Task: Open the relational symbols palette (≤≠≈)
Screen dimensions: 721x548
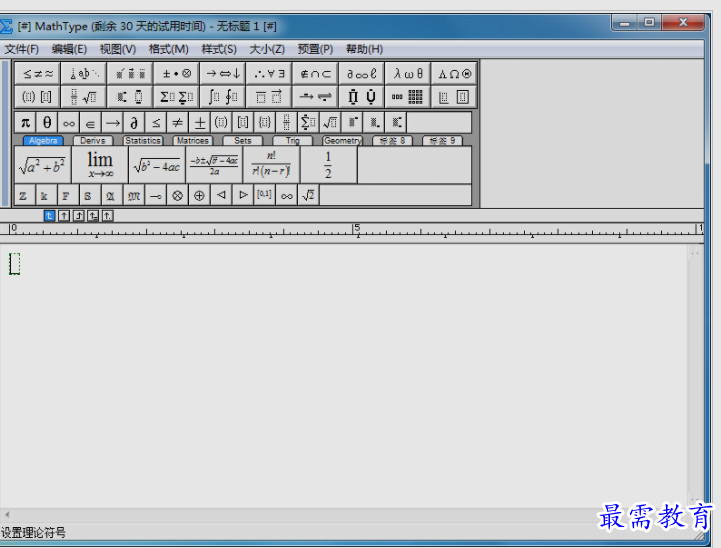Action: point(38,74)
